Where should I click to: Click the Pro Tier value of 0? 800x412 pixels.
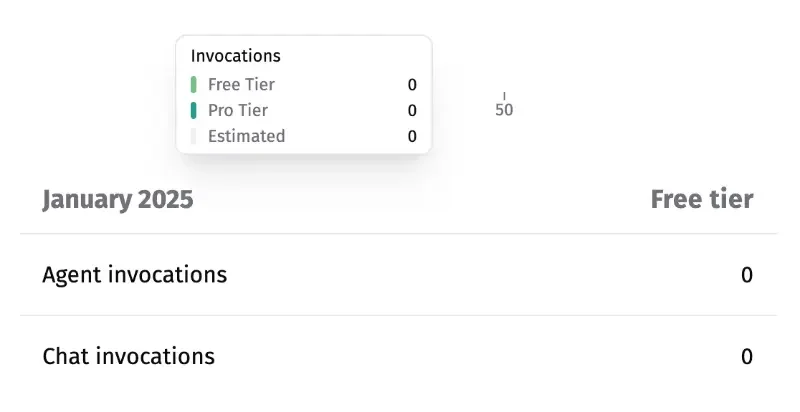pyautogui.click(x=412, y=111)
